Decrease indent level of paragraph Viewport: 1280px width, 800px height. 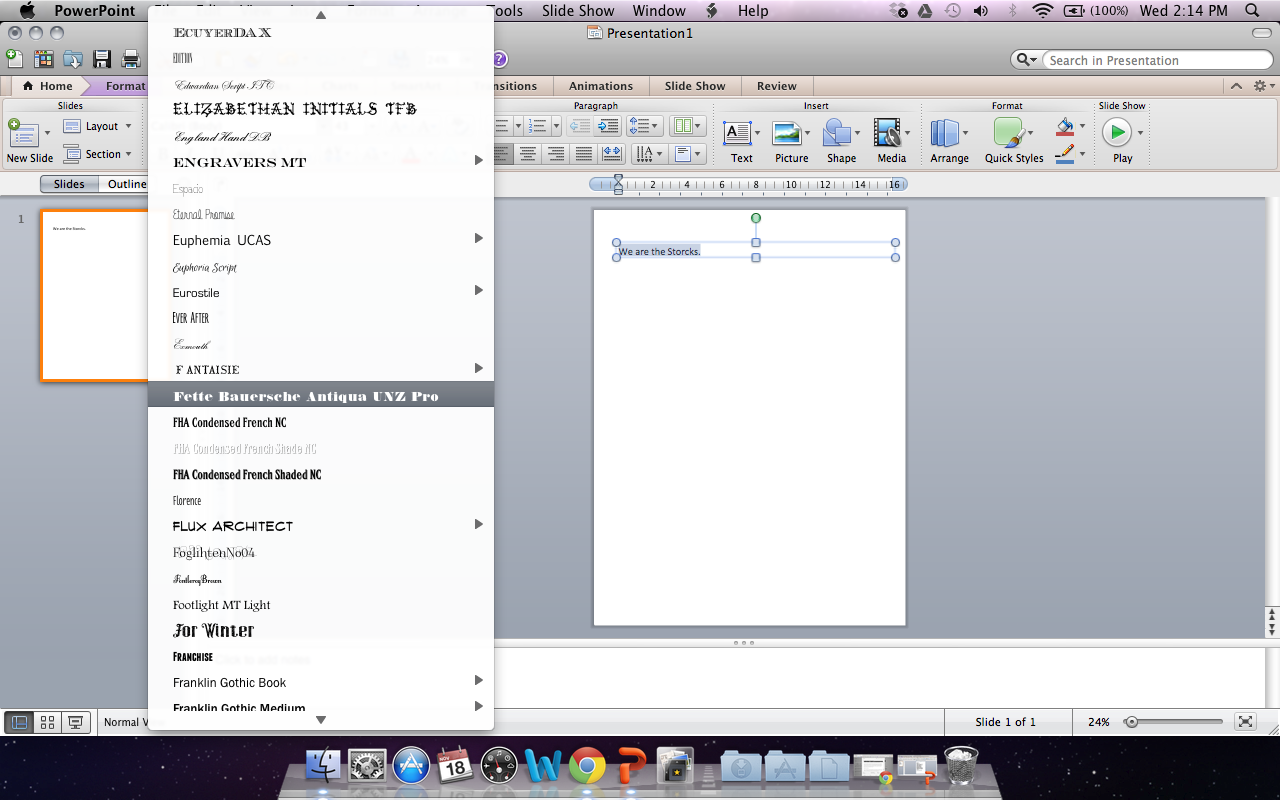(579, 126)
